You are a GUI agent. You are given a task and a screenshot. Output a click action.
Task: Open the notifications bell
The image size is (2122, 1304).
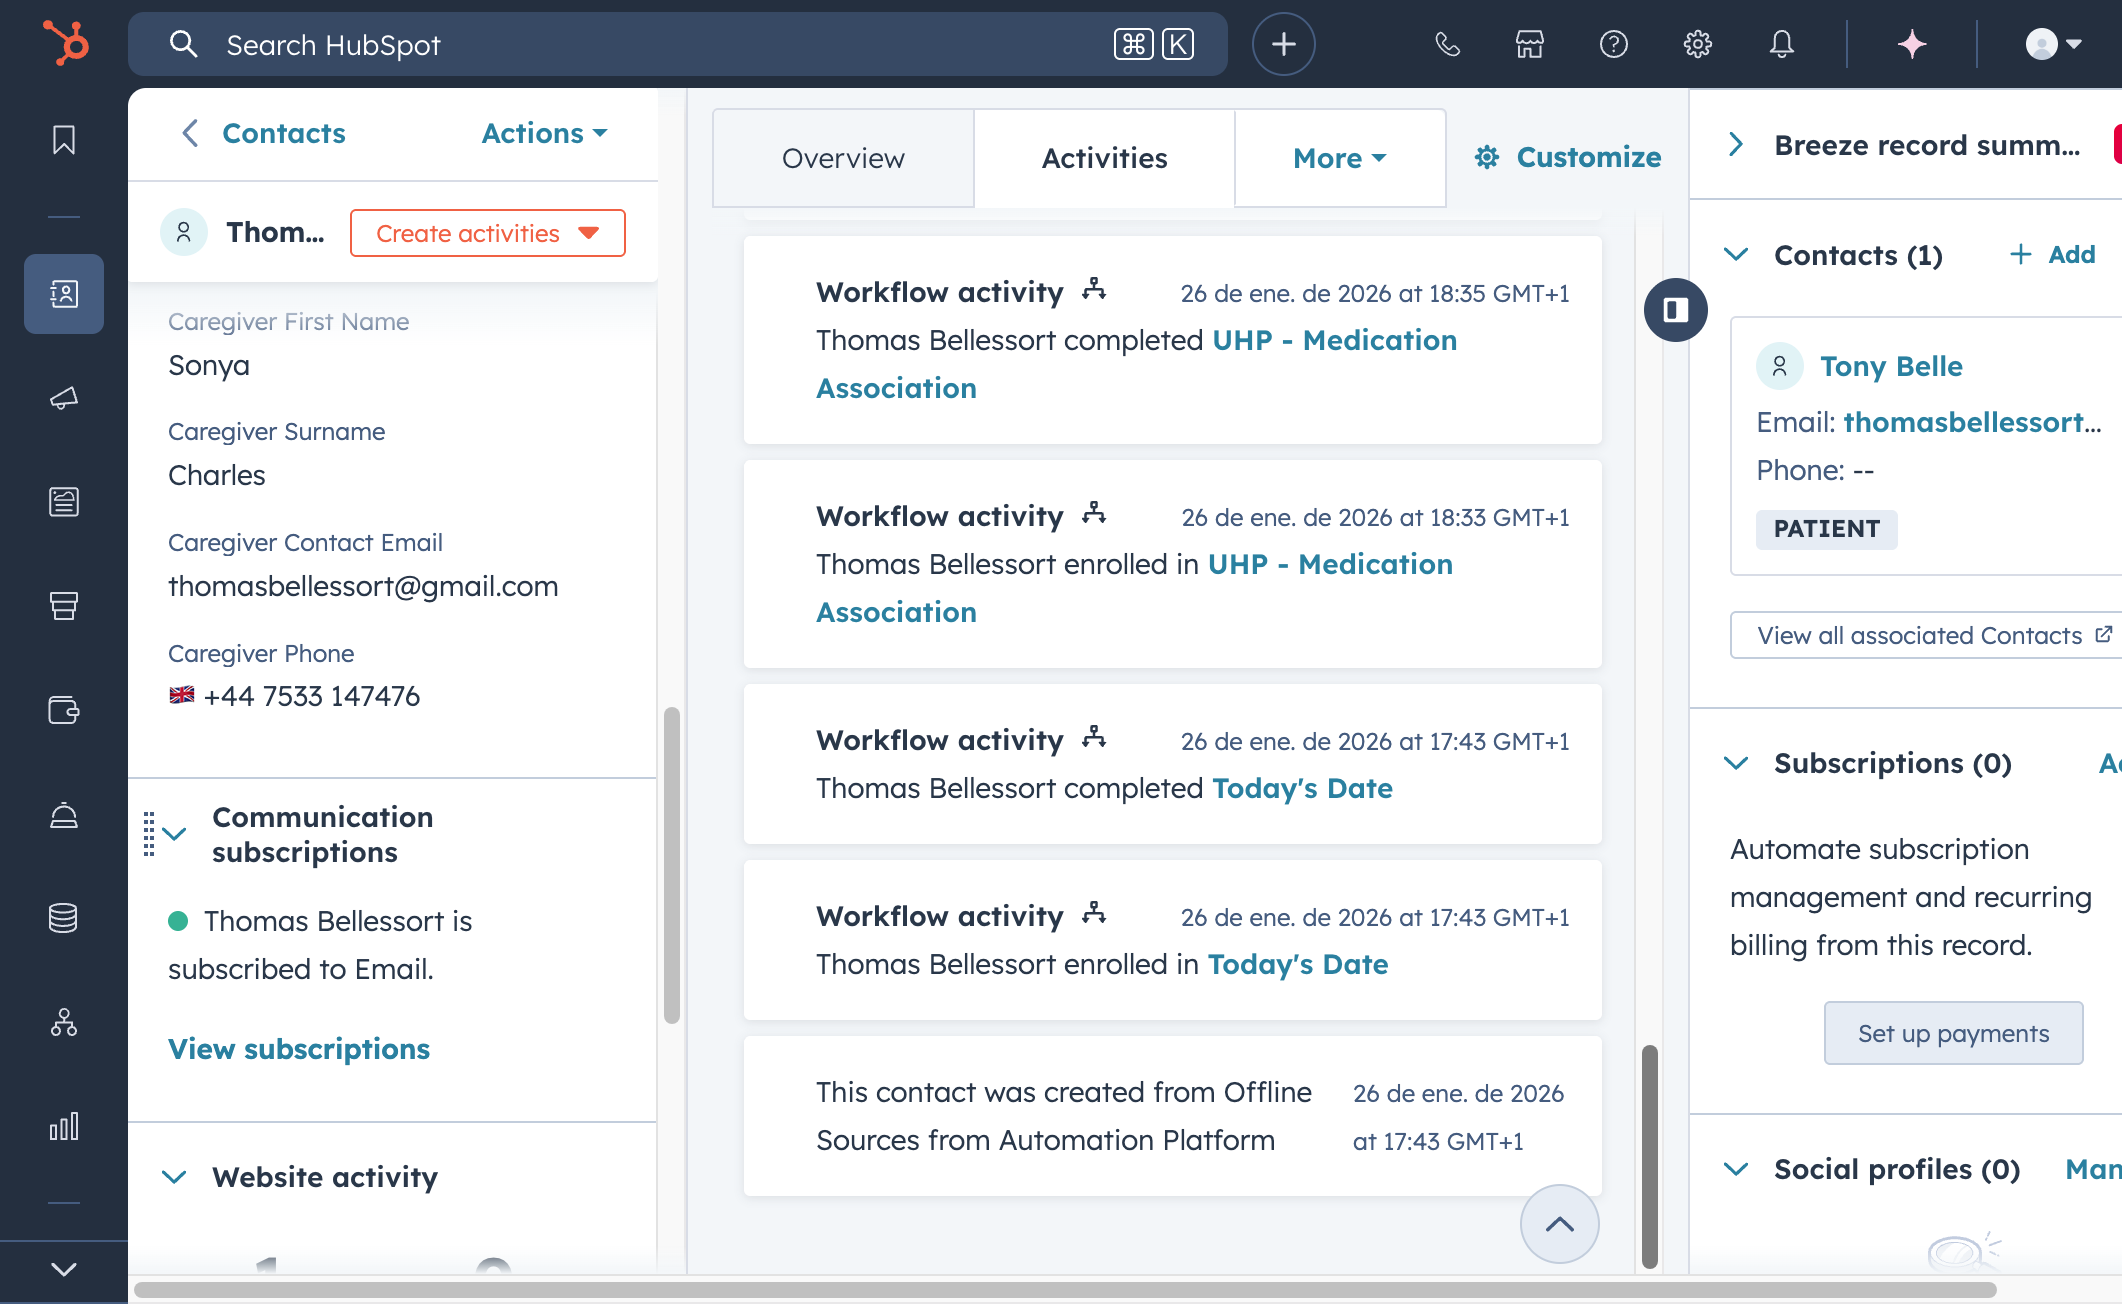pos(1781,44)
